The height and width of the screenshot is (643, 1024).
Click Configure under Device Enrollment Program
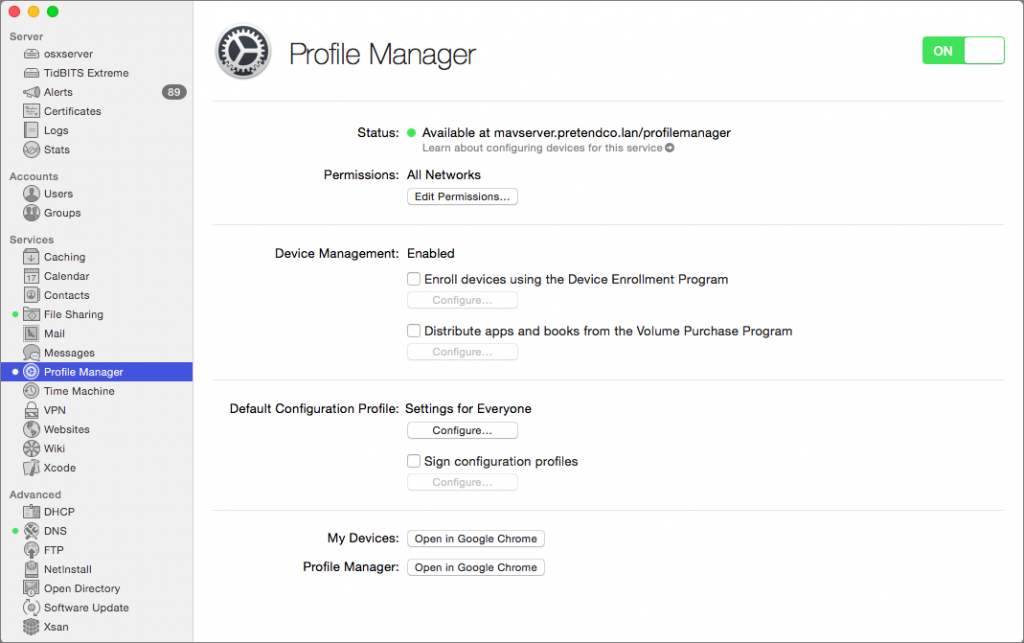tap(462, 300)
